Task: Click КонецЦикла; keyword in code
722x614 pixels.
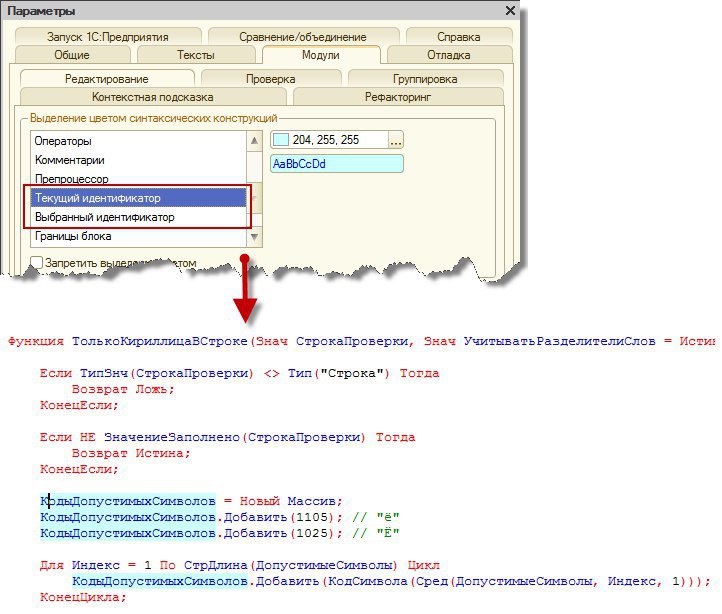Action: pos(83,597)
